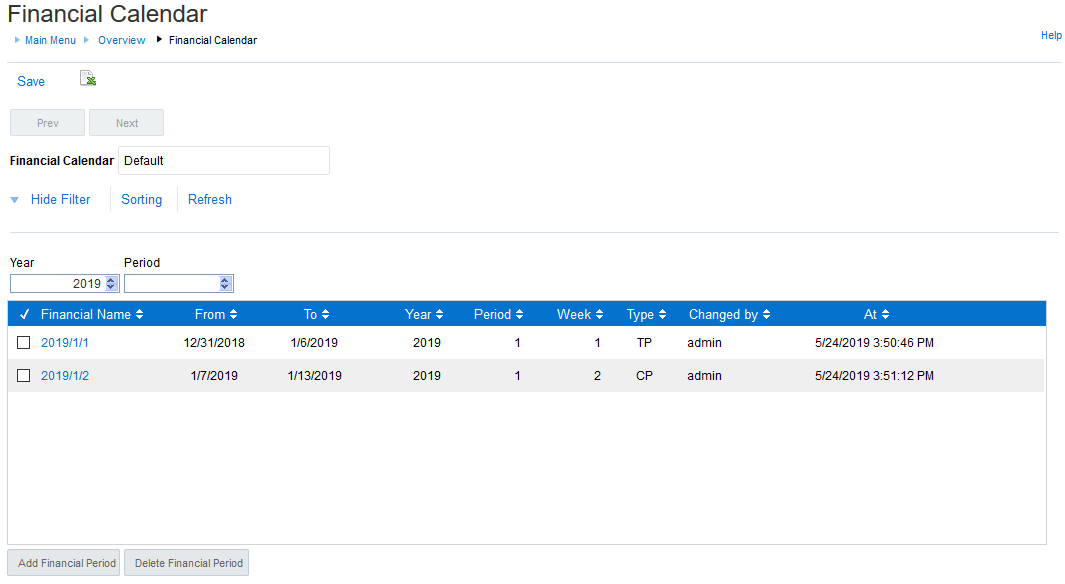Edit the Financial Calendar name field

[x=223, y=160]
